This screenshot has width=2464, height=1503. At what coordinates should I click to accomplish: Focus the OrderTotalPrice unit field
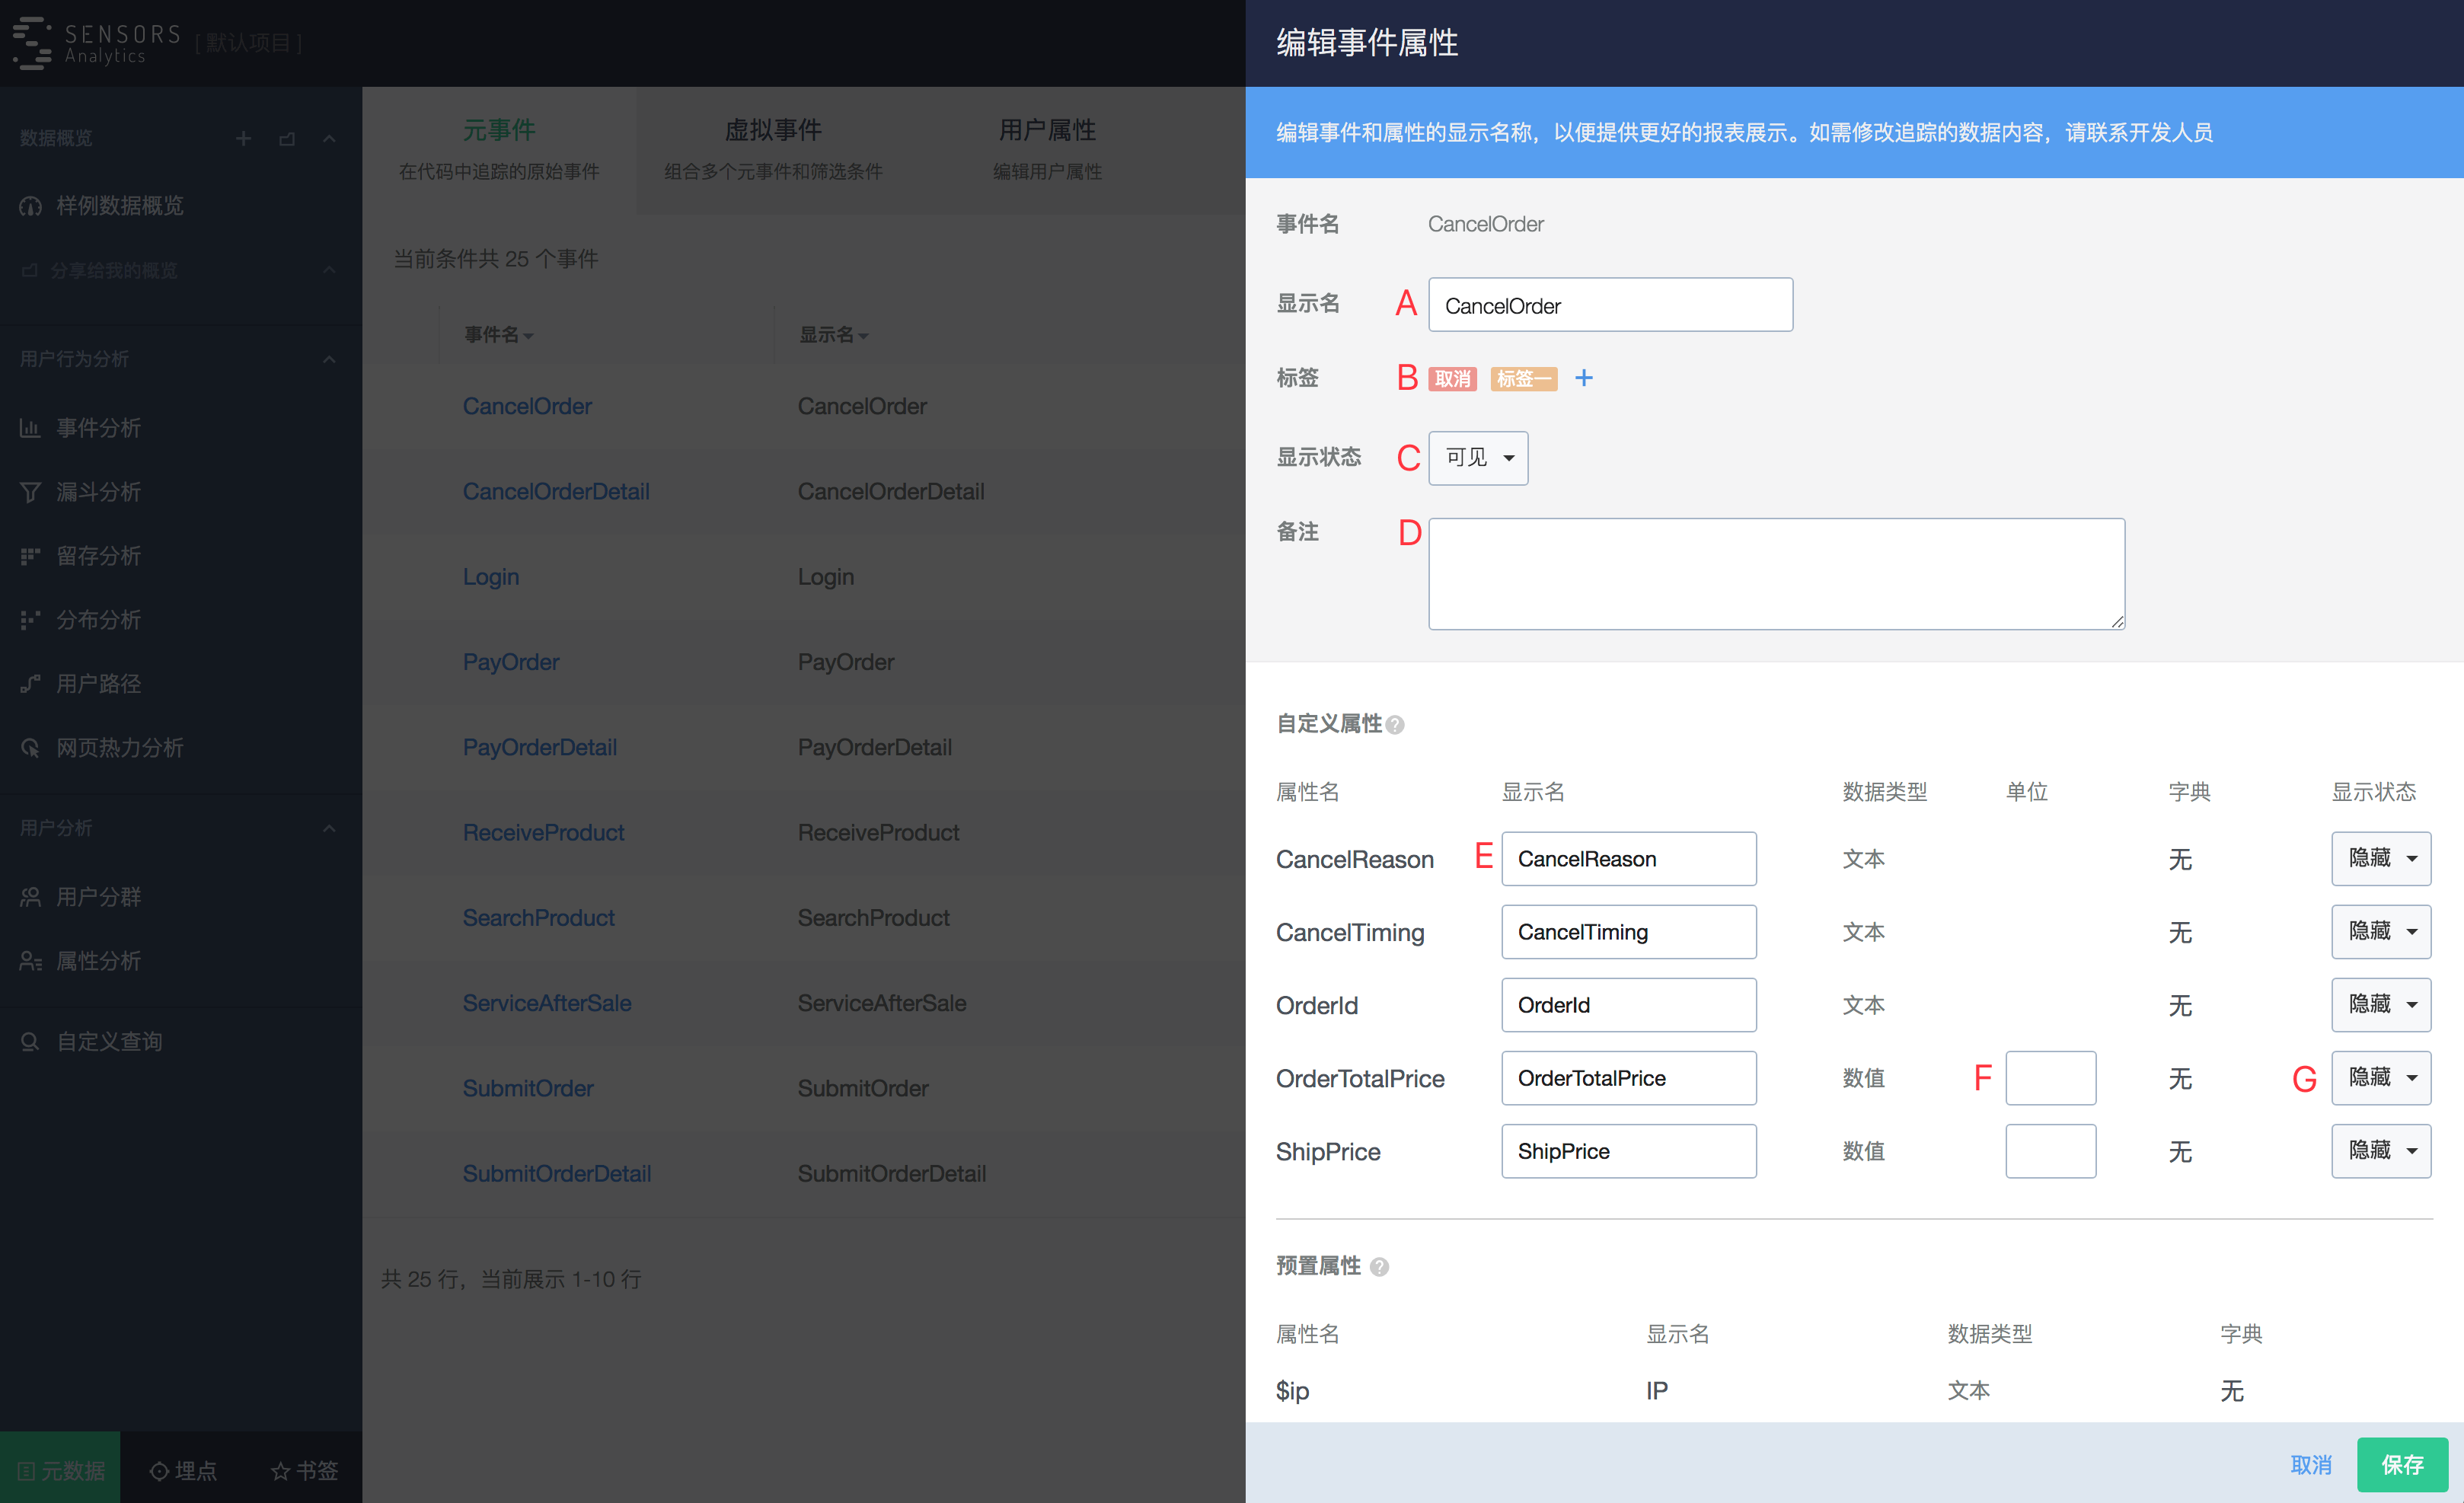[x=2050, y=1078]
